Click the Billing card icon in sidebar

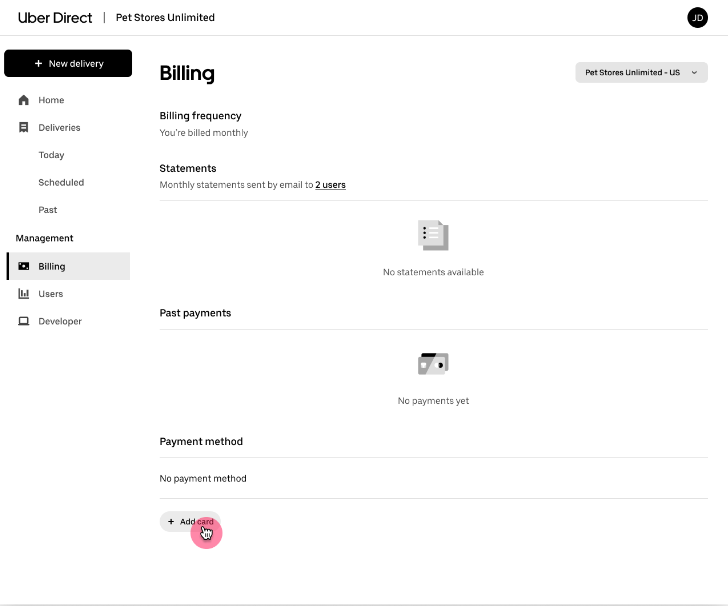[x=24, y=266]
